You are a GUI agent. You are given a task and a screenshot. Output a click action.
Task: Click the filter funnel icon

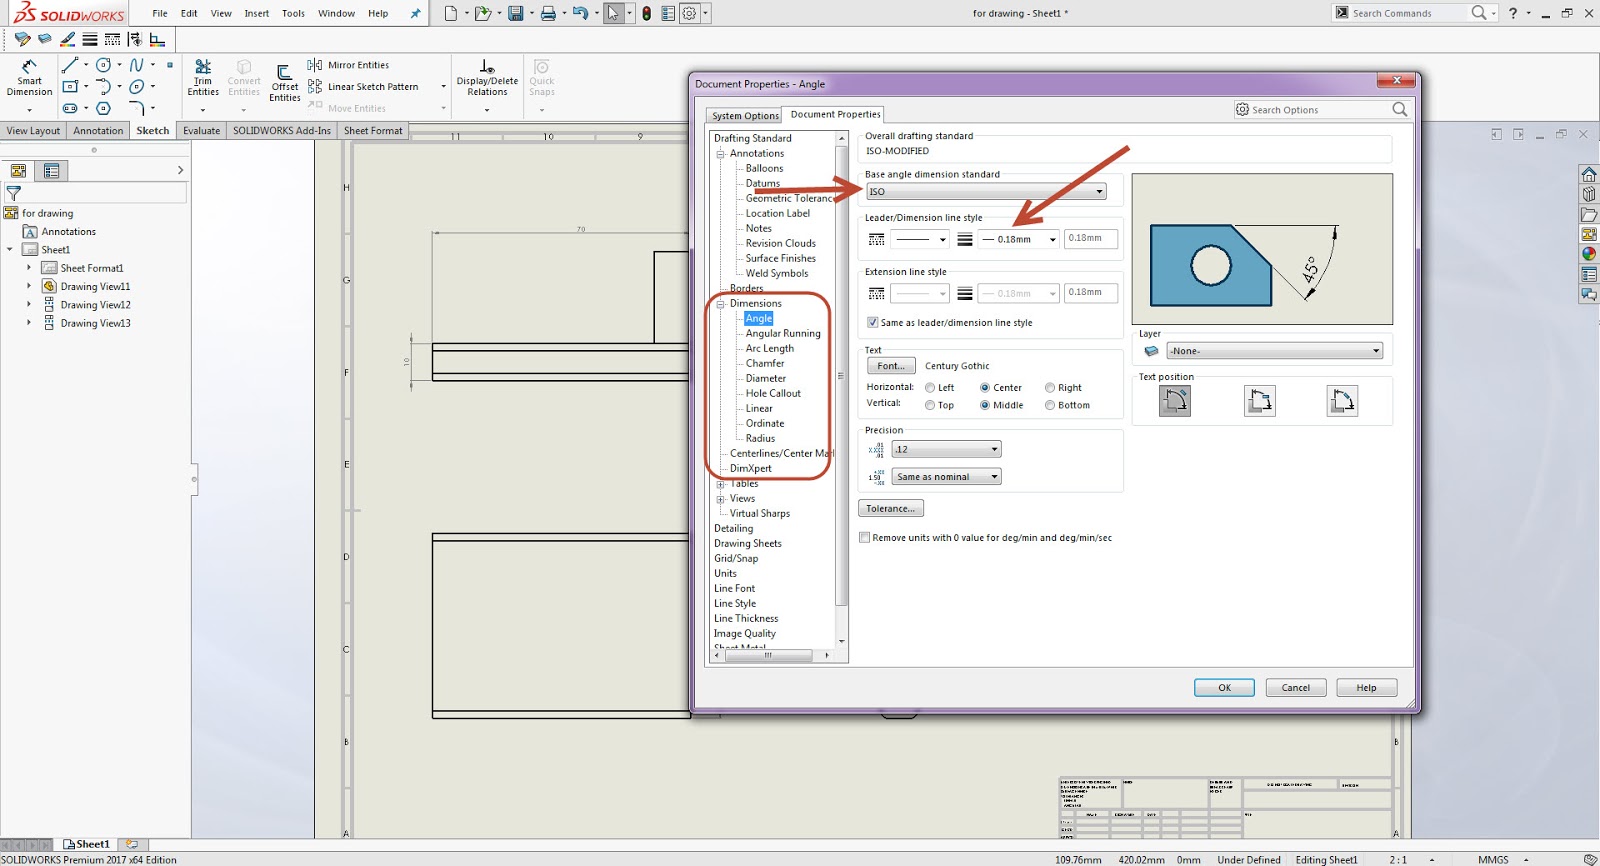[14, 194]
